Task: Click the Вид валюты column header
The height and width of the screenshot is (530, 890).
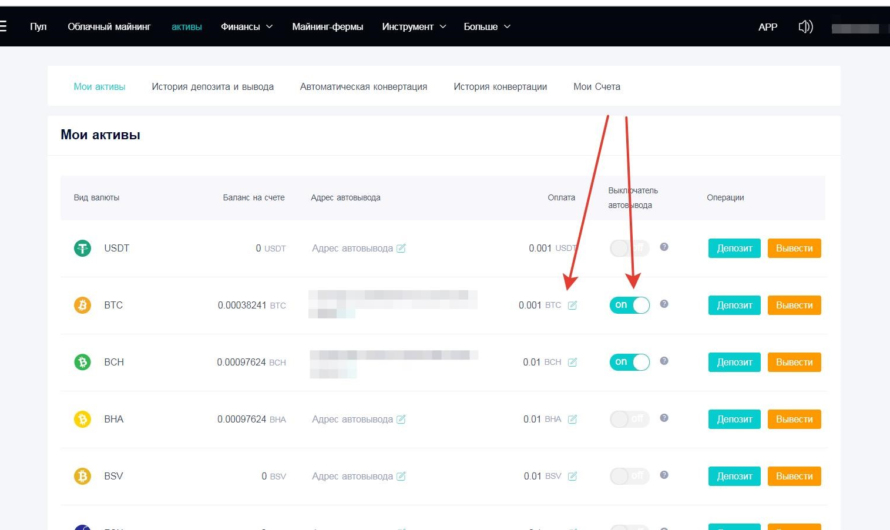Action: (96, 197)
